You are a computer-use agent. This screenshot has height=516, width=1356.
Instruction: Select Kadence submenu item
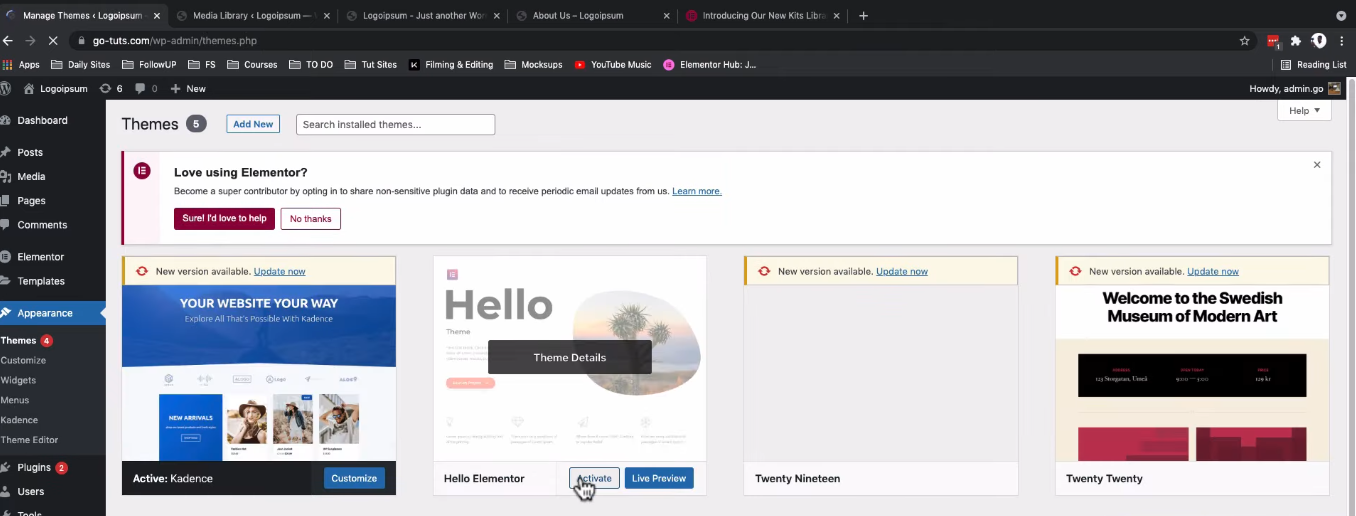[19, 420]
